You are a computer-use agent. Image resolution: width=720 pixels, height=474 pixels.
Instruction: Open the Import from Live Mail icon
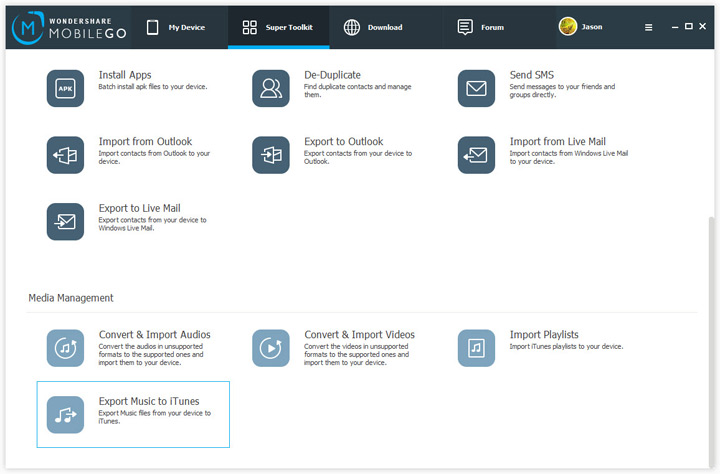point(476,155)
